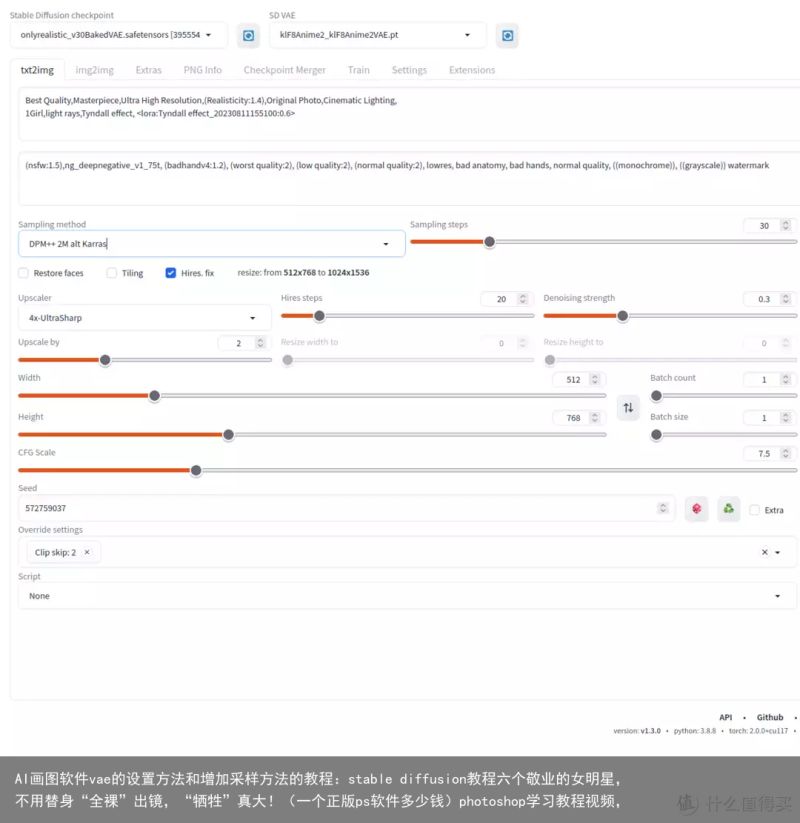Randomize seed with the dice icon
Image resolution: width=800 pixels, height=823 pixels.
click(x=697, y=509)
